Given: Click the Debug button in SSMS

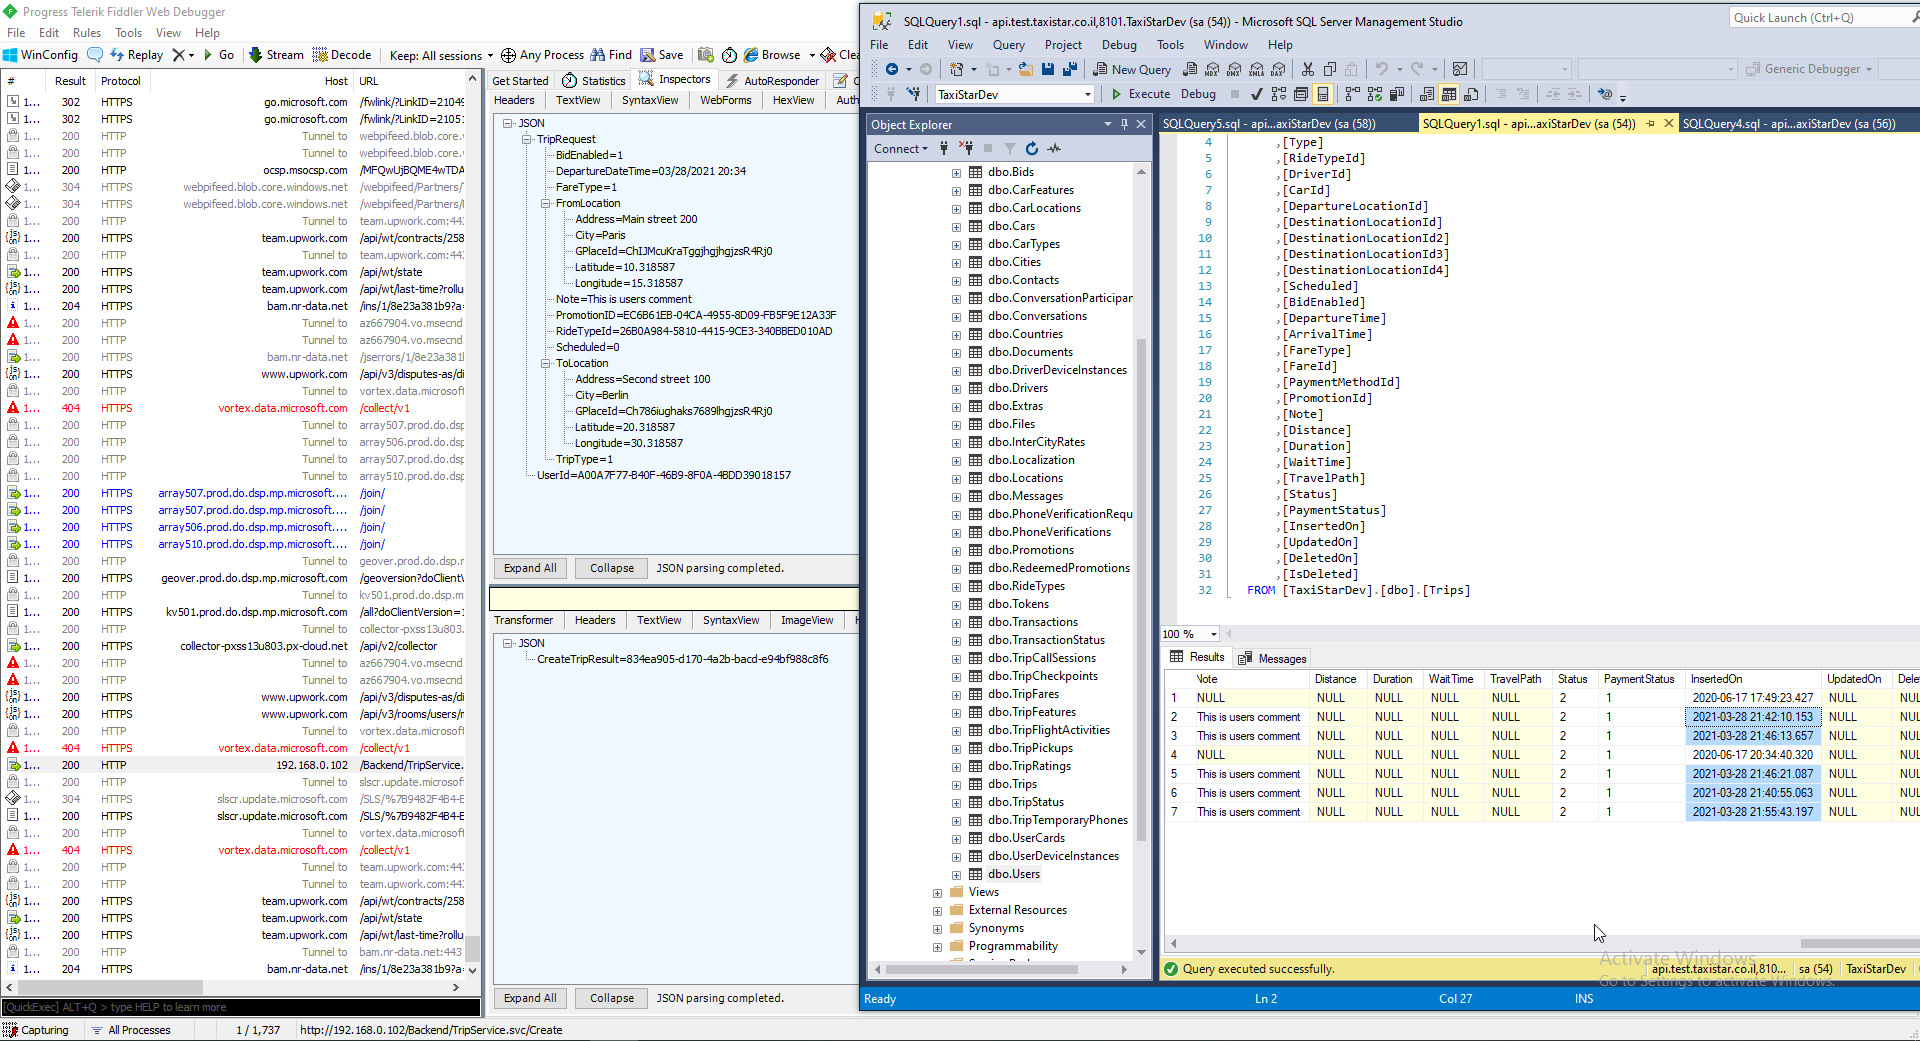Looking at the screenshot, I should [x=1198, y=94].
